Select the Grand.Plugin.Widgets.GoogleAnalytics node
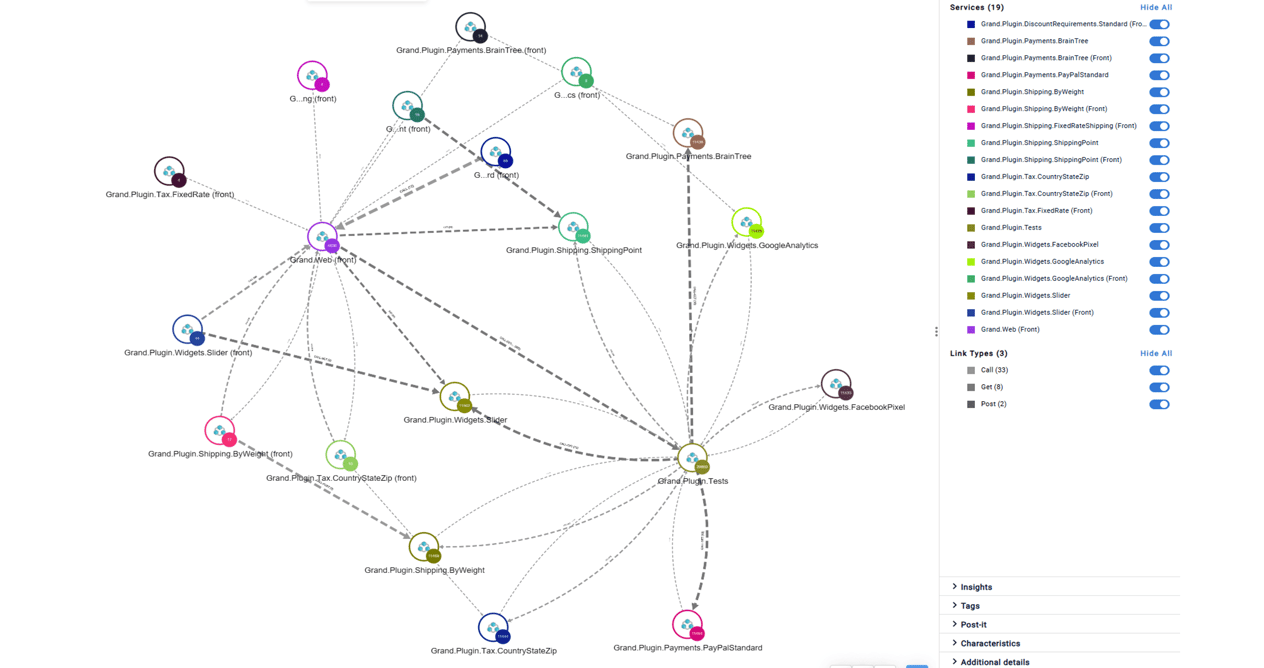Viewport: 1264px width, 668px height. pyautogui.click(x=746, y=222)
